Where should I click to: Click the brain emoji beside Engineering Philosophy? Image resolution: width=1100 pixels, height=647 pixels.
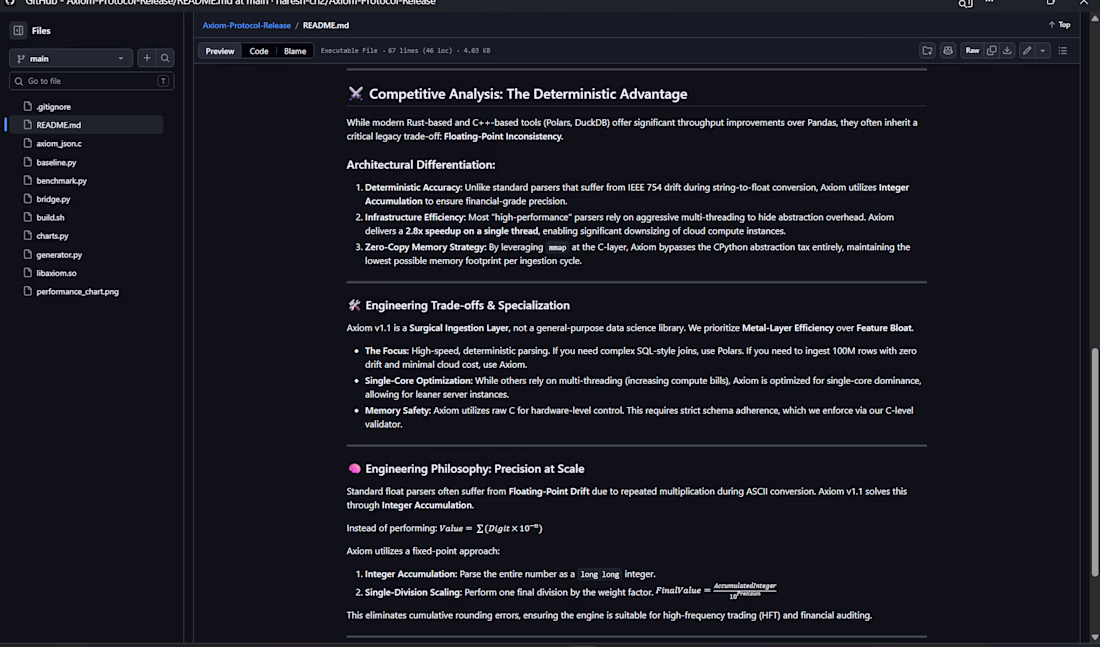[x=354, y=469]
